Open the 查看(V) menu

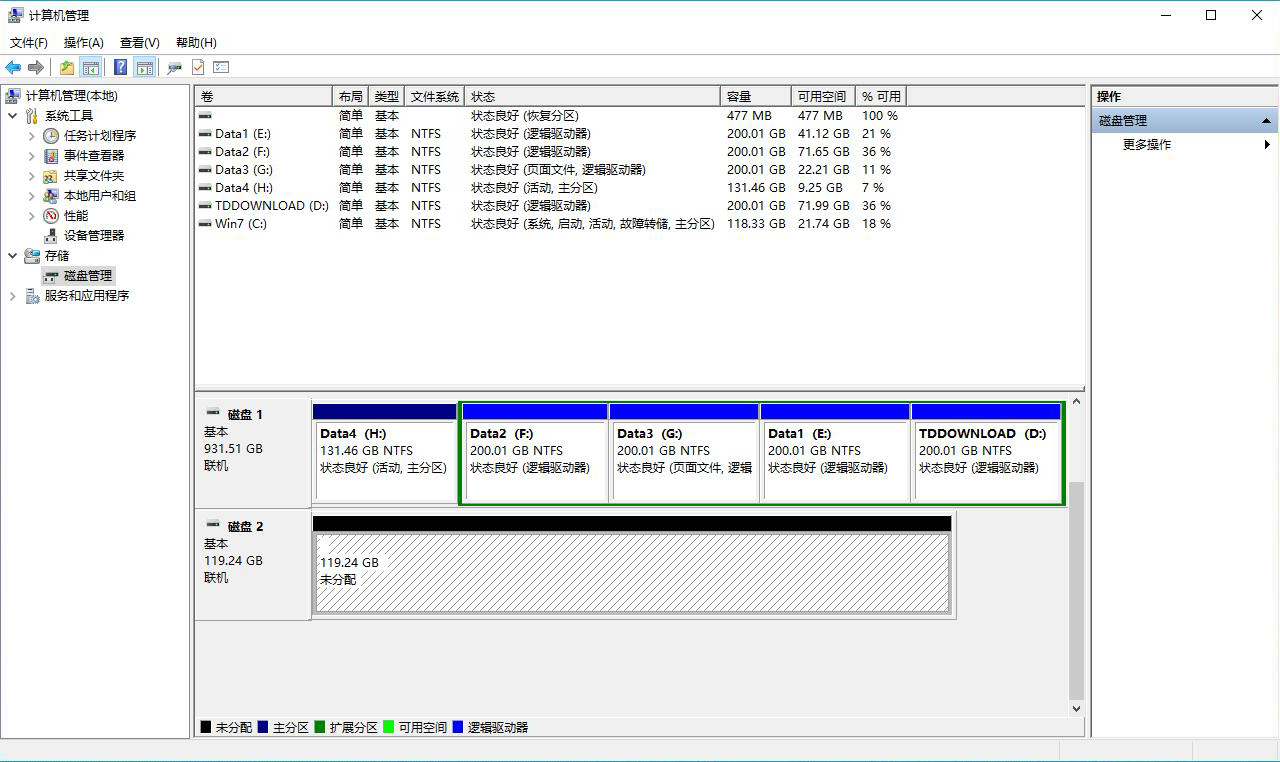click(x=140, y=43)
